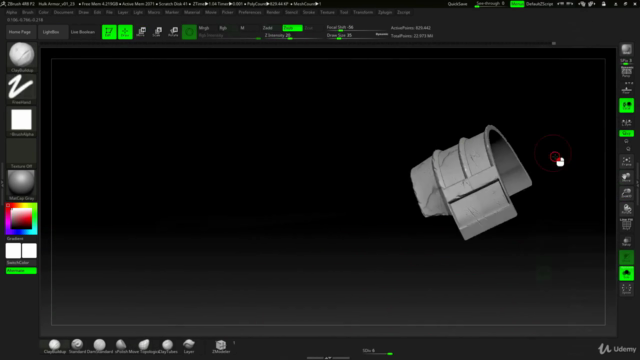Select the ZModeler brush

(x=221, y=346)
